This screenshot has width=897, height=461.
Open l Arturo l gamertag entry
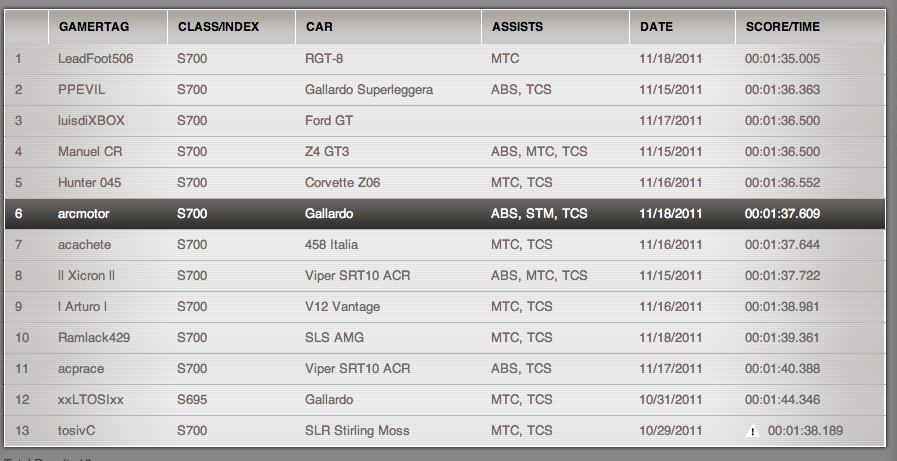coord(83,307)
